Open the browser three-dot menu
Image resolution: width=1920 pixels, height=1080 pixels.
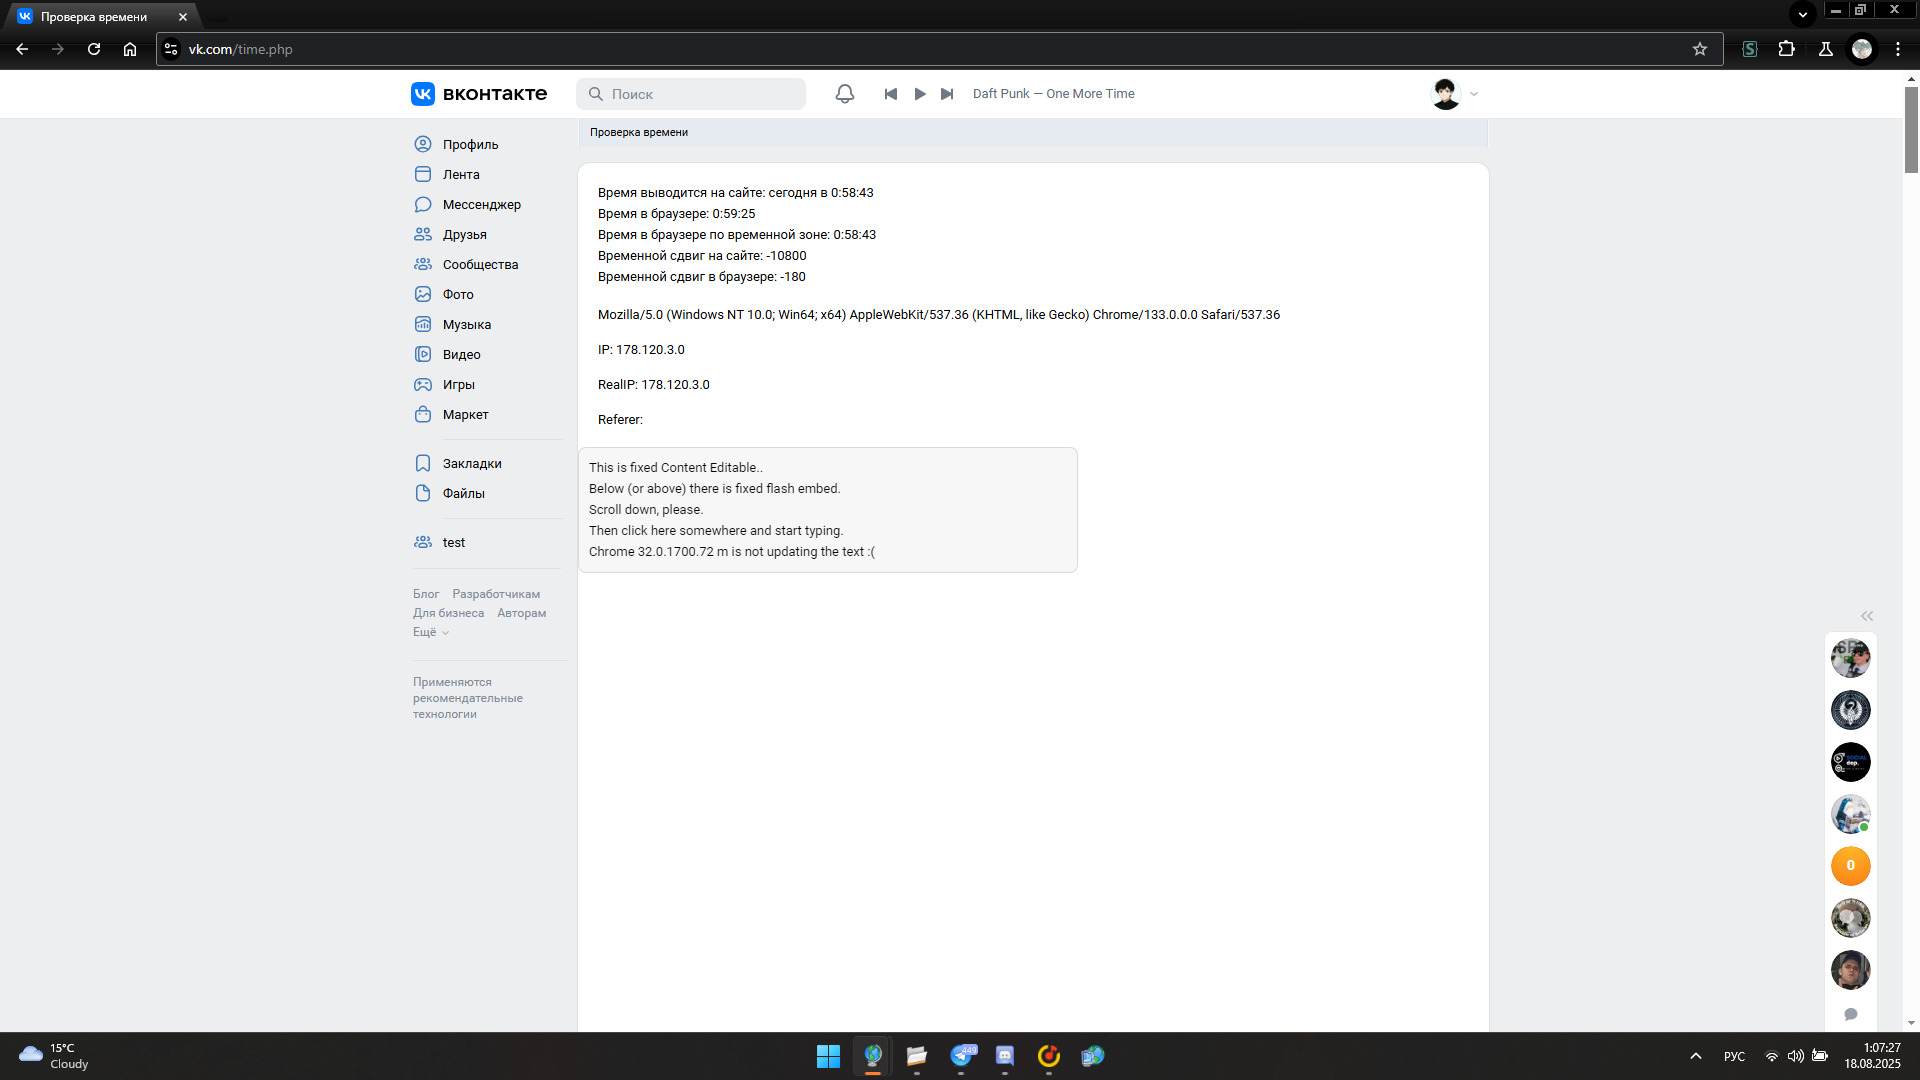tap(1898, 49)
